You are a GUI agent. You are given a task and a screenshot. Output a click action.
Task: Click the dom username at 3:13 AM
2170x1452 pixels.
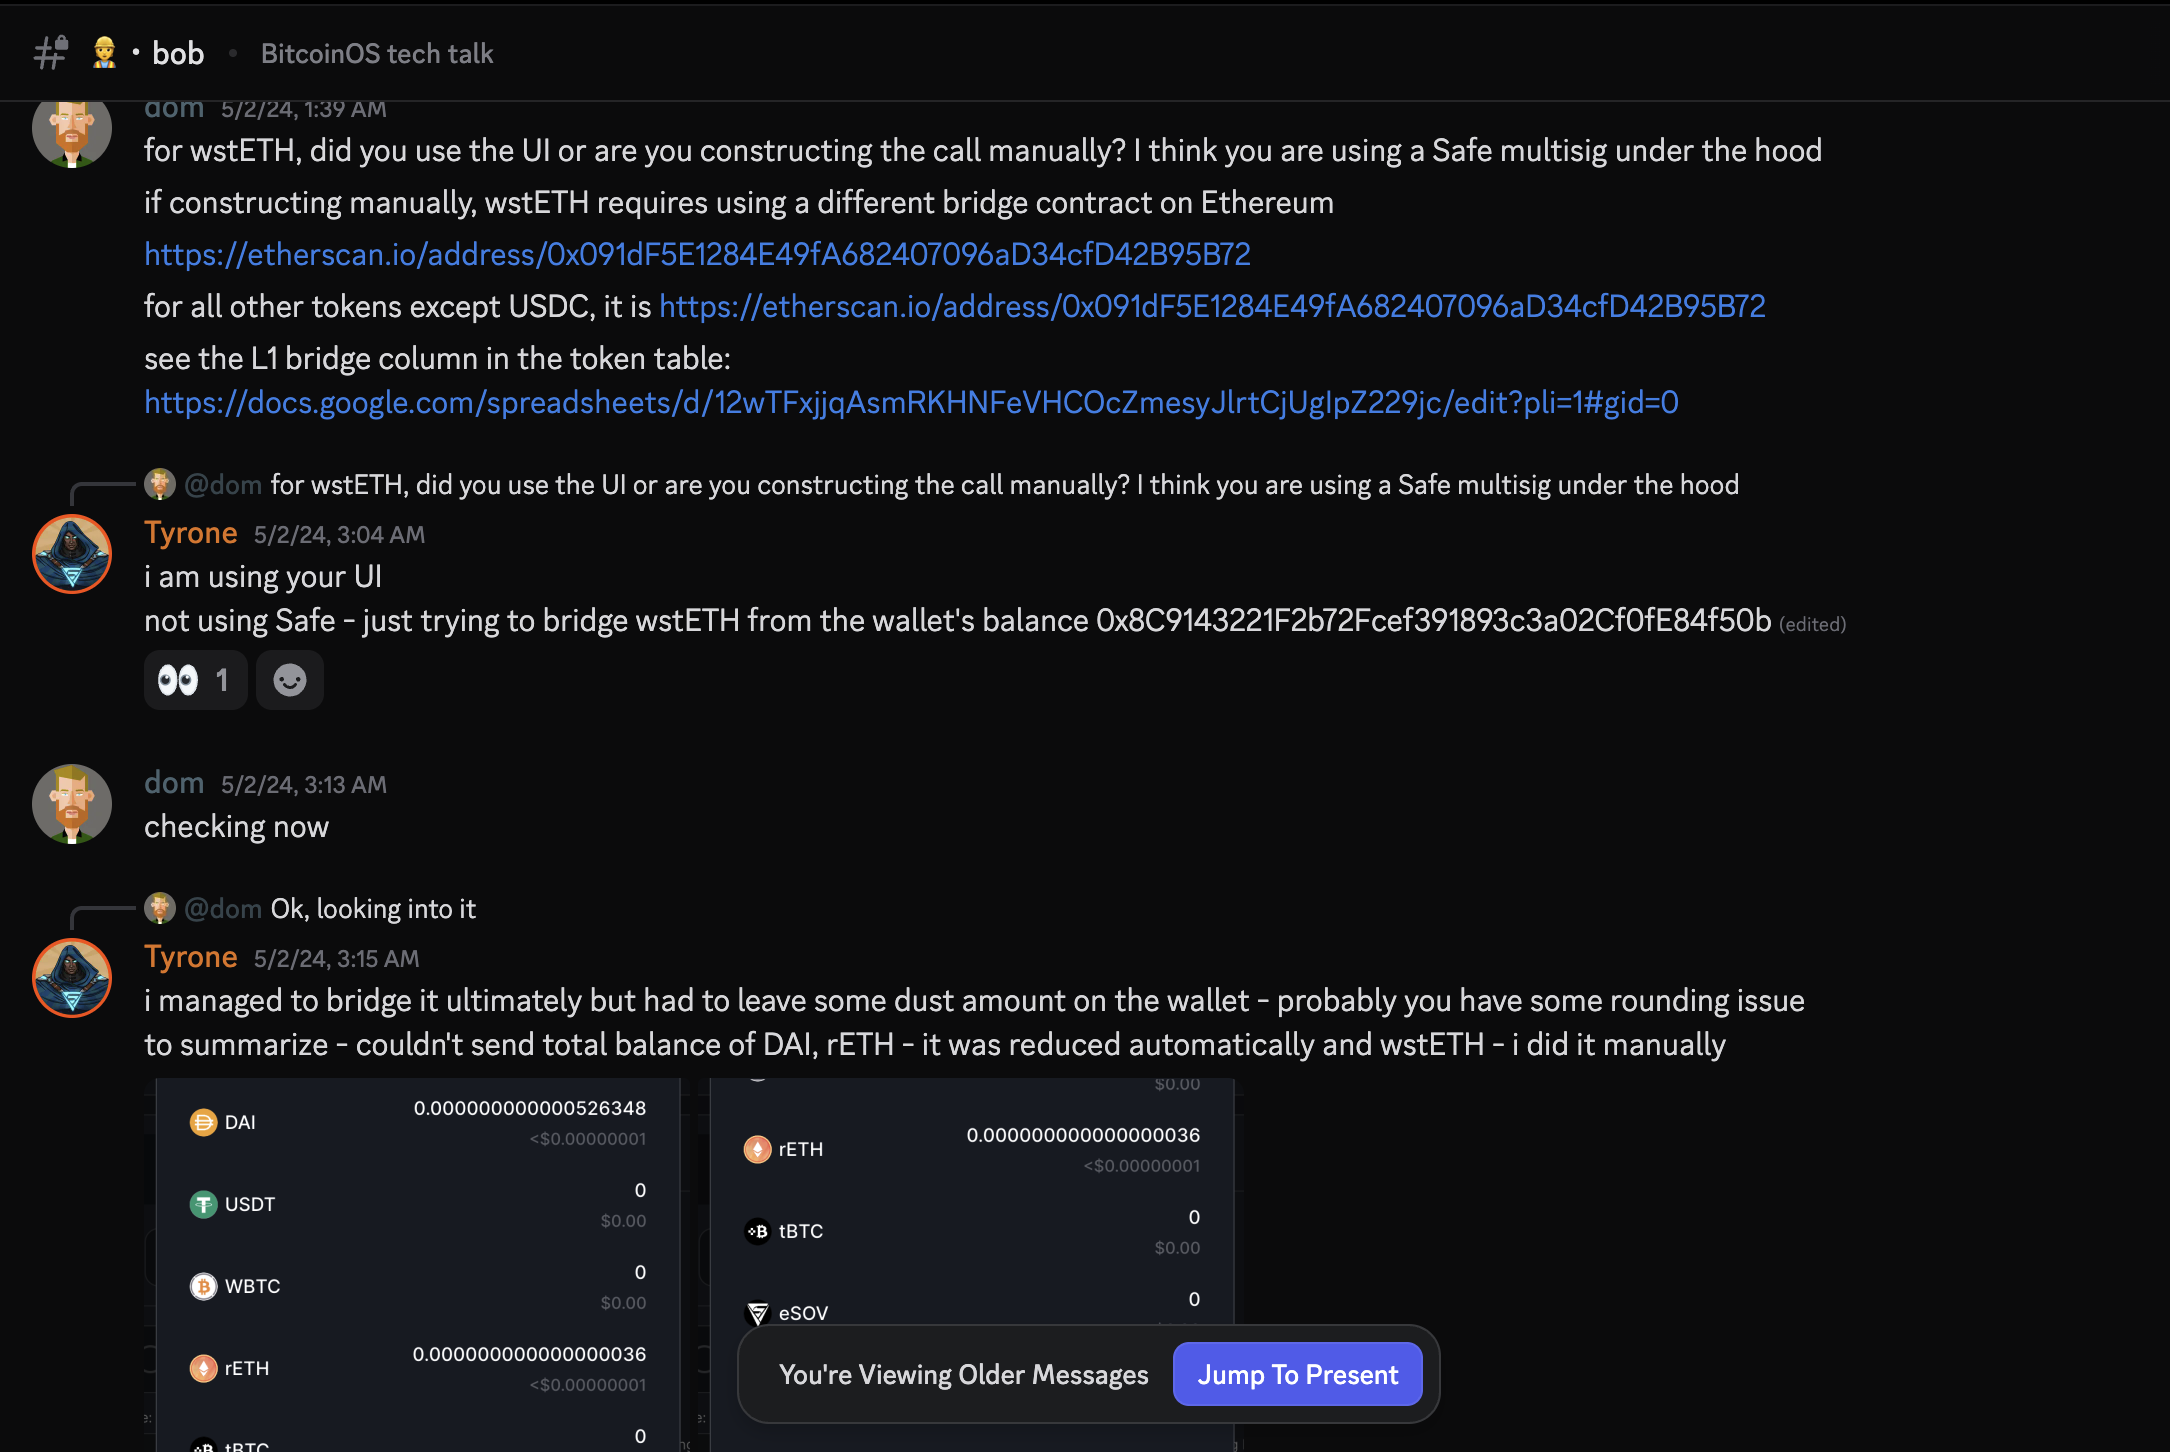174,783
